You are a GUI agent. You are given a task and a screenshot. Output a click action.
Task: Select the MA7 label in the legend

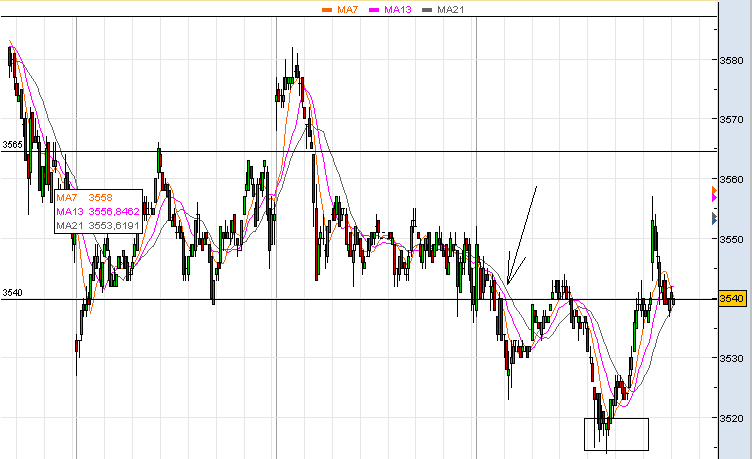[347, 10]
